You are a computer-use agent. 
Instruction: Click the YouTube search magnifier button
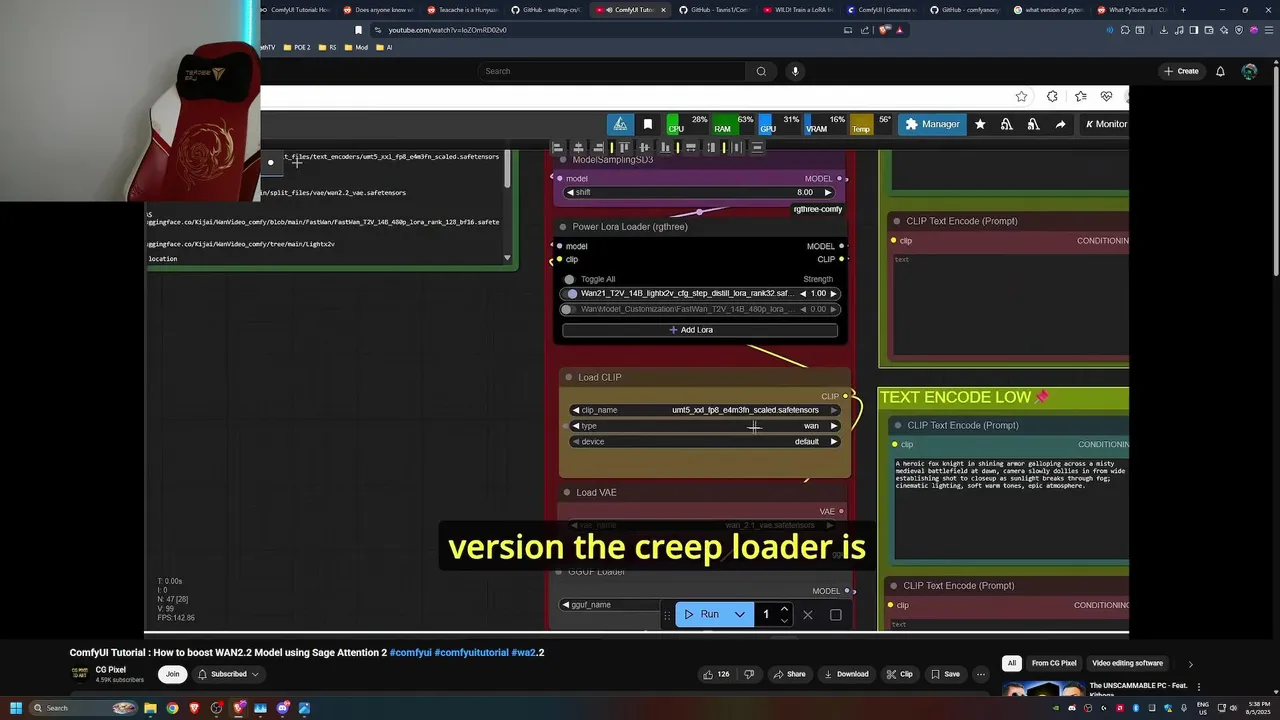(x=761, y=71)
